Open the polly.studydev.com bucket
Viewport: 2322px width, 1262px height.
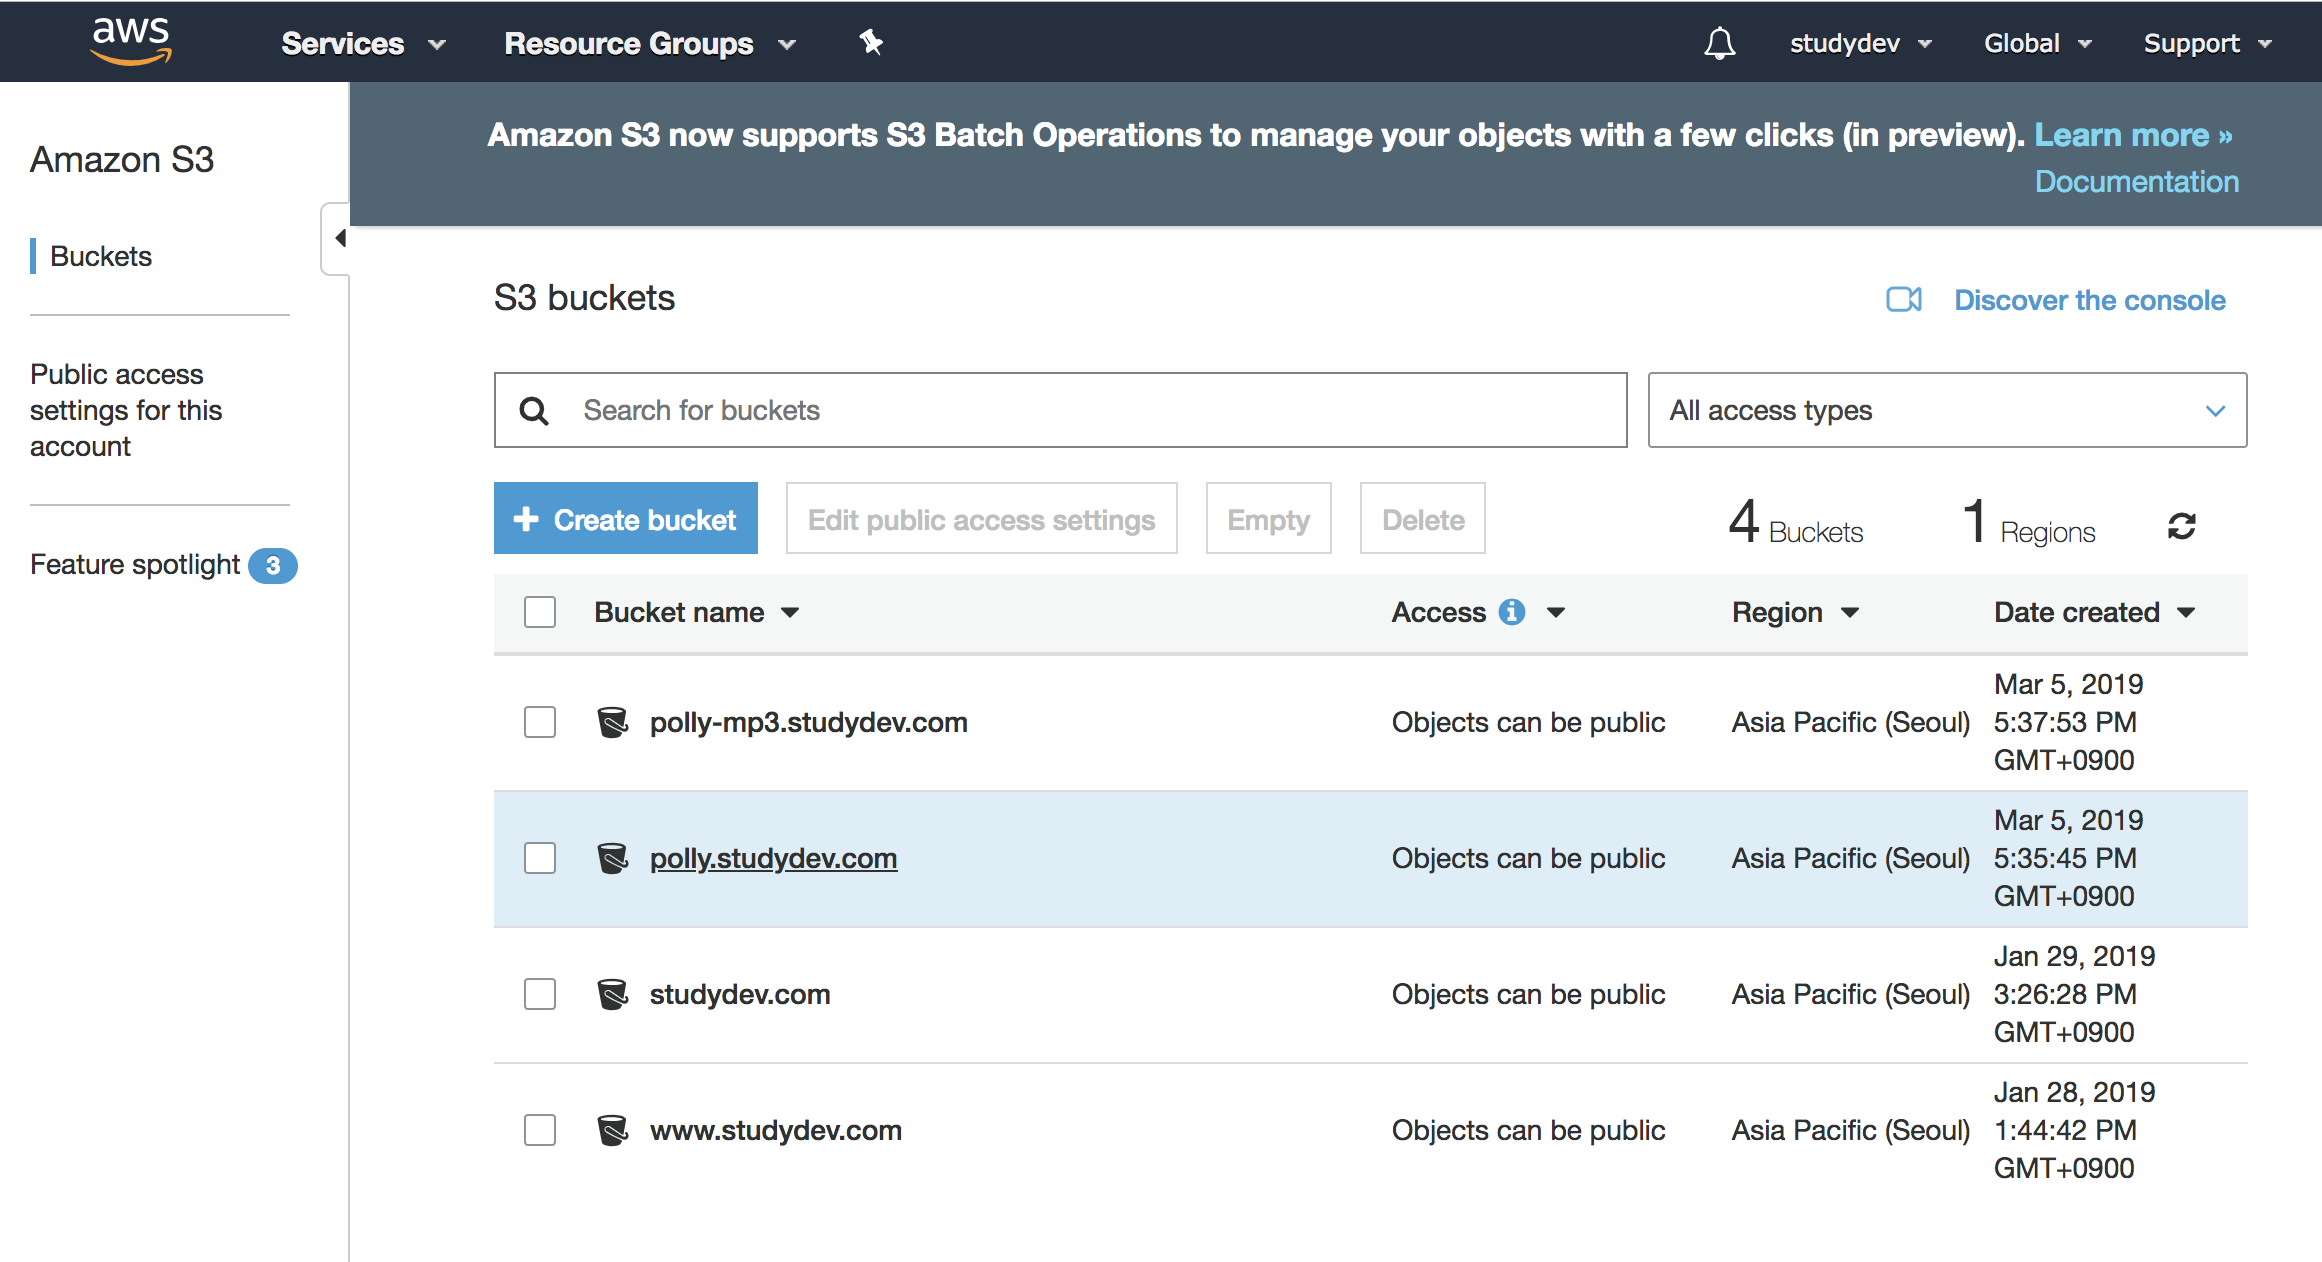(x=773, y=858)
